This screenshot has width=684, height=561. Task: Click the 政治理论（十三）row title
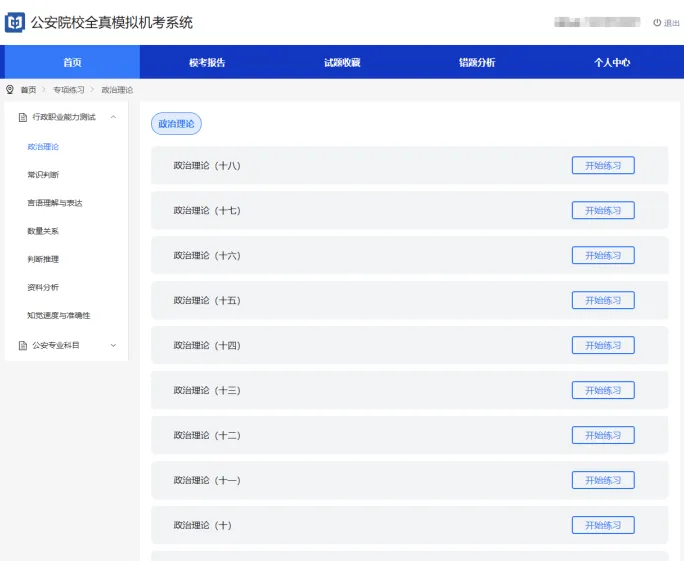point(207,390)
